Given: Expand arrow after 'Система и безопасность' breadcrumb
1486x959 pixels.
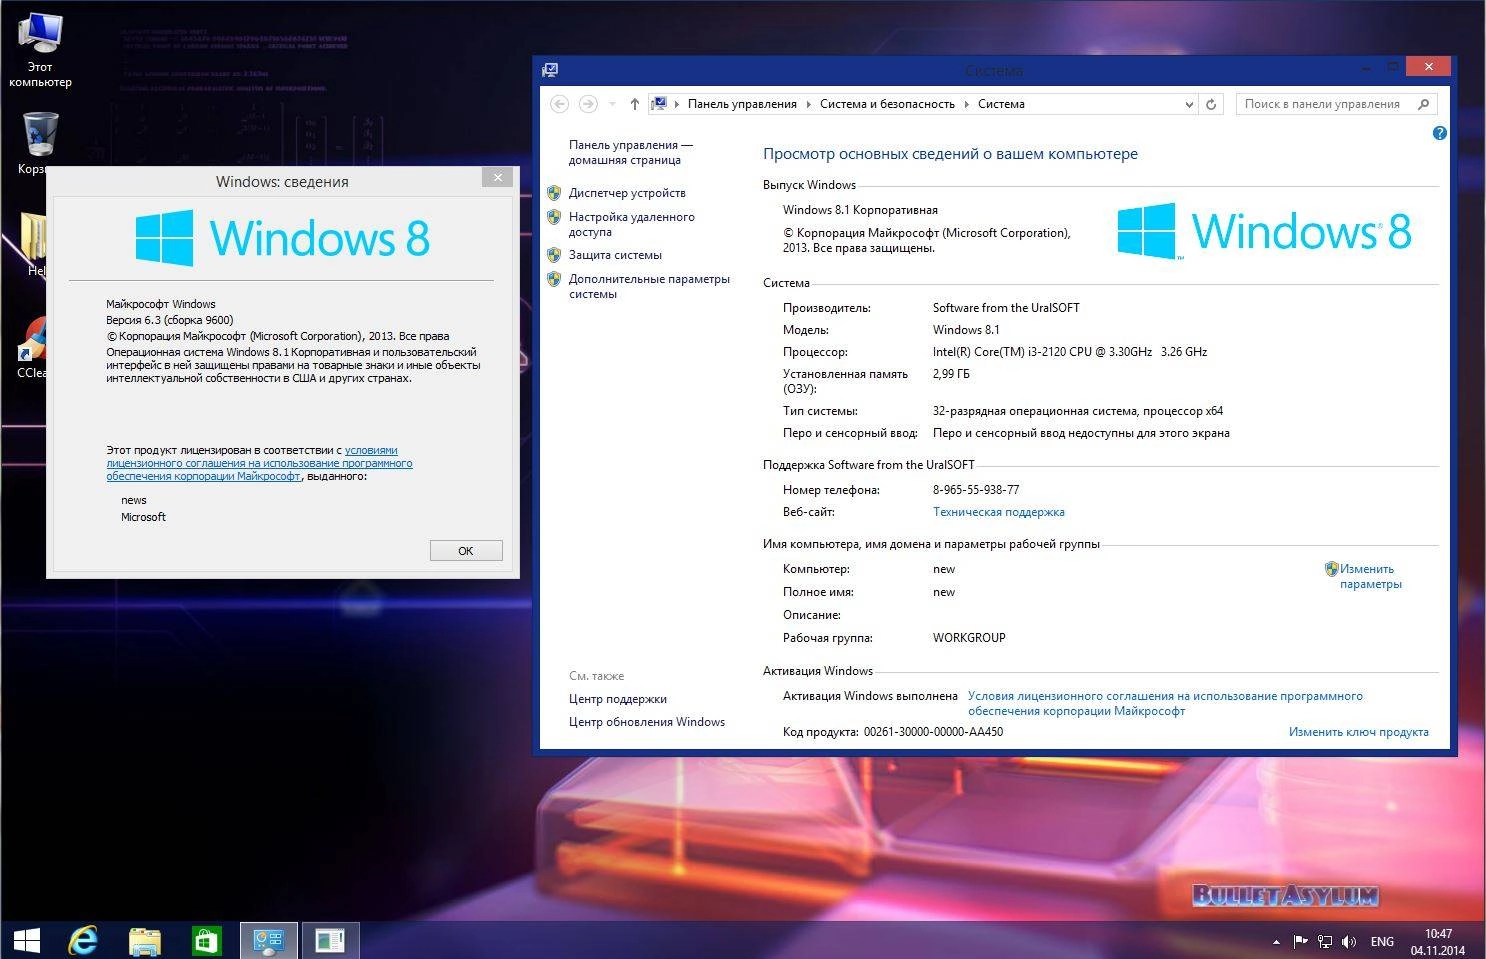Looking at the screenshot, I should (x=966, y=104).
